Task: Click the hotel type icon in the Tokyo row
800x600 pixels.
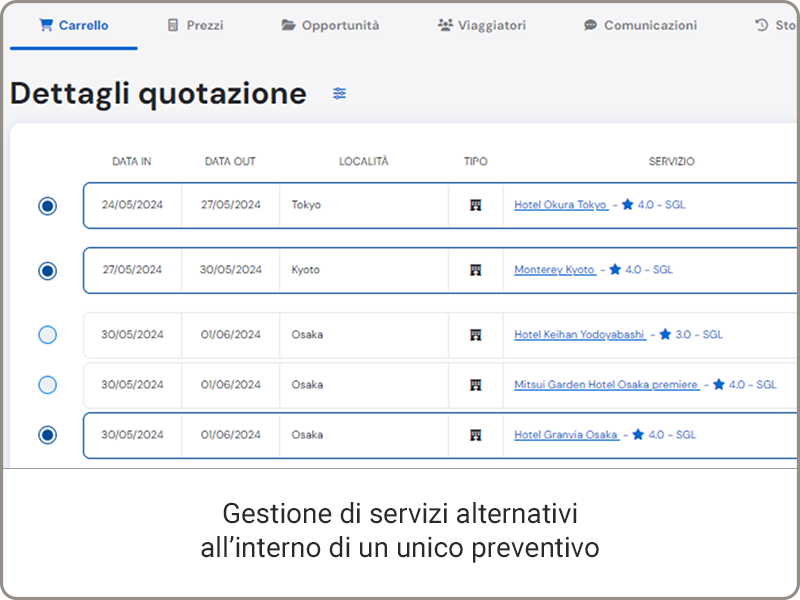Action: (x=476, y=205)
